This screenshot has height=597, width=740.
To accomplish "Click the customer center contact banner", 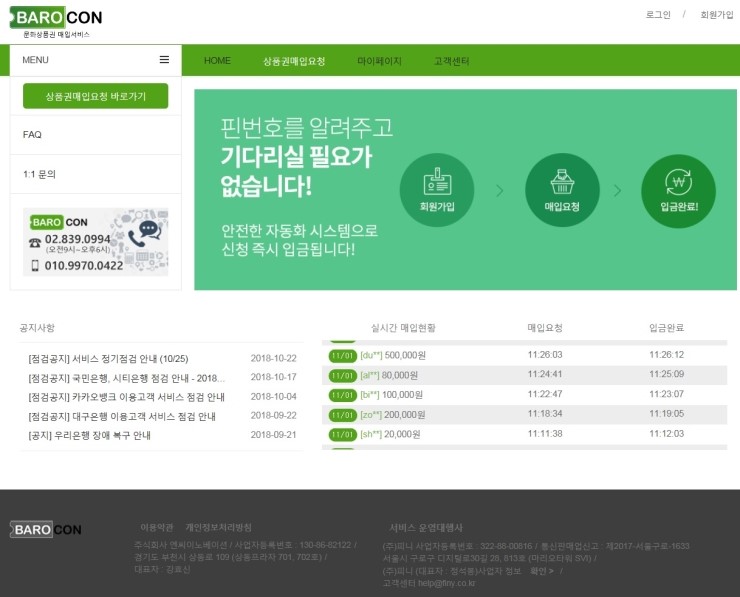I will (96, 242).
